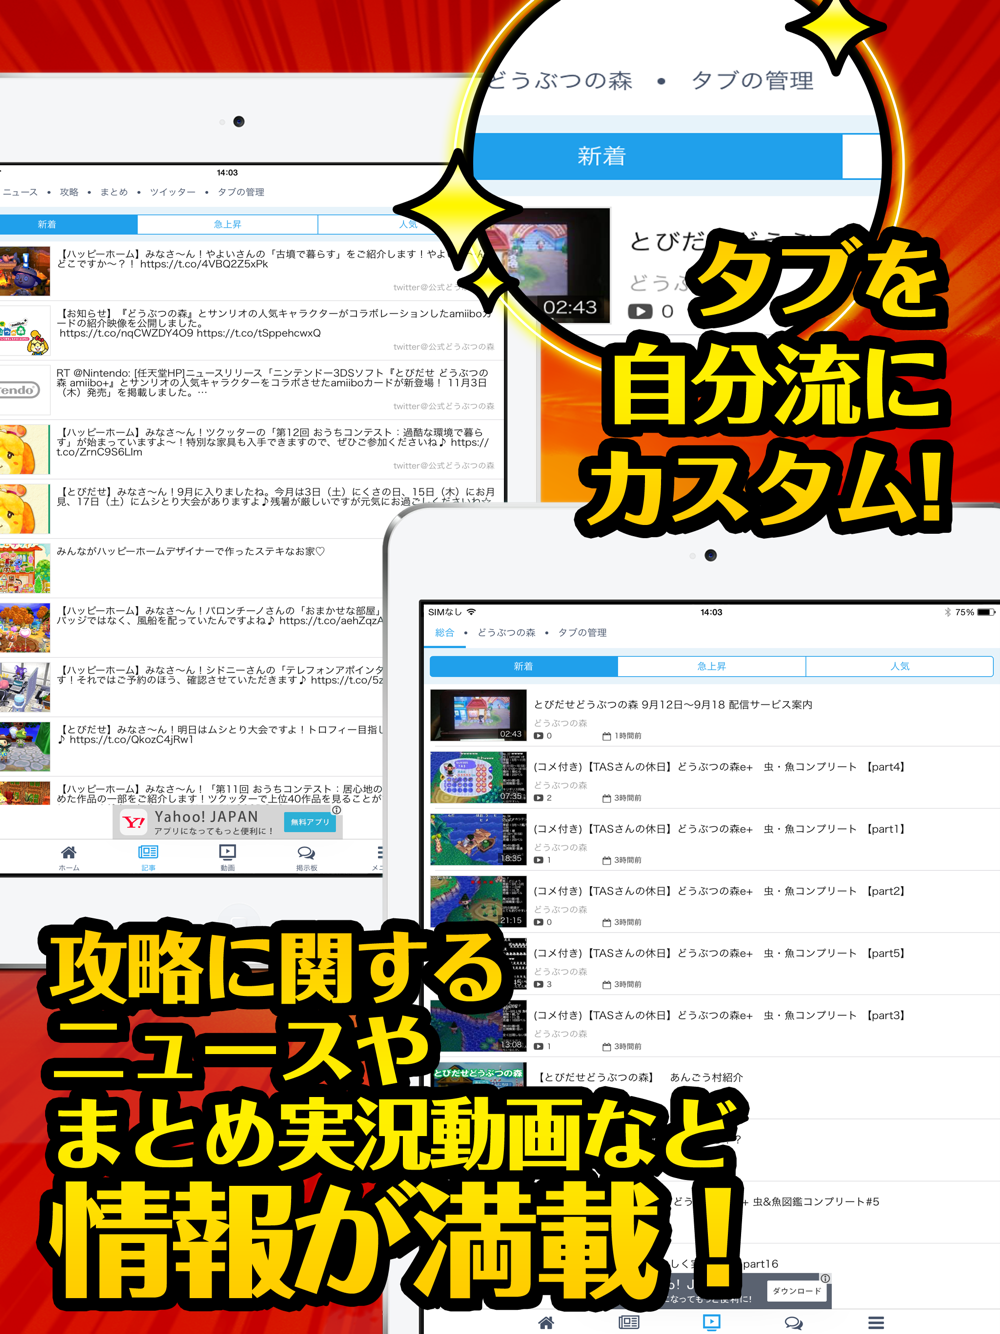The width and height of the screenshot is (1000, 1334).
Task: Open タブの管理 on left iPad
Action: [x=241, y=192]
